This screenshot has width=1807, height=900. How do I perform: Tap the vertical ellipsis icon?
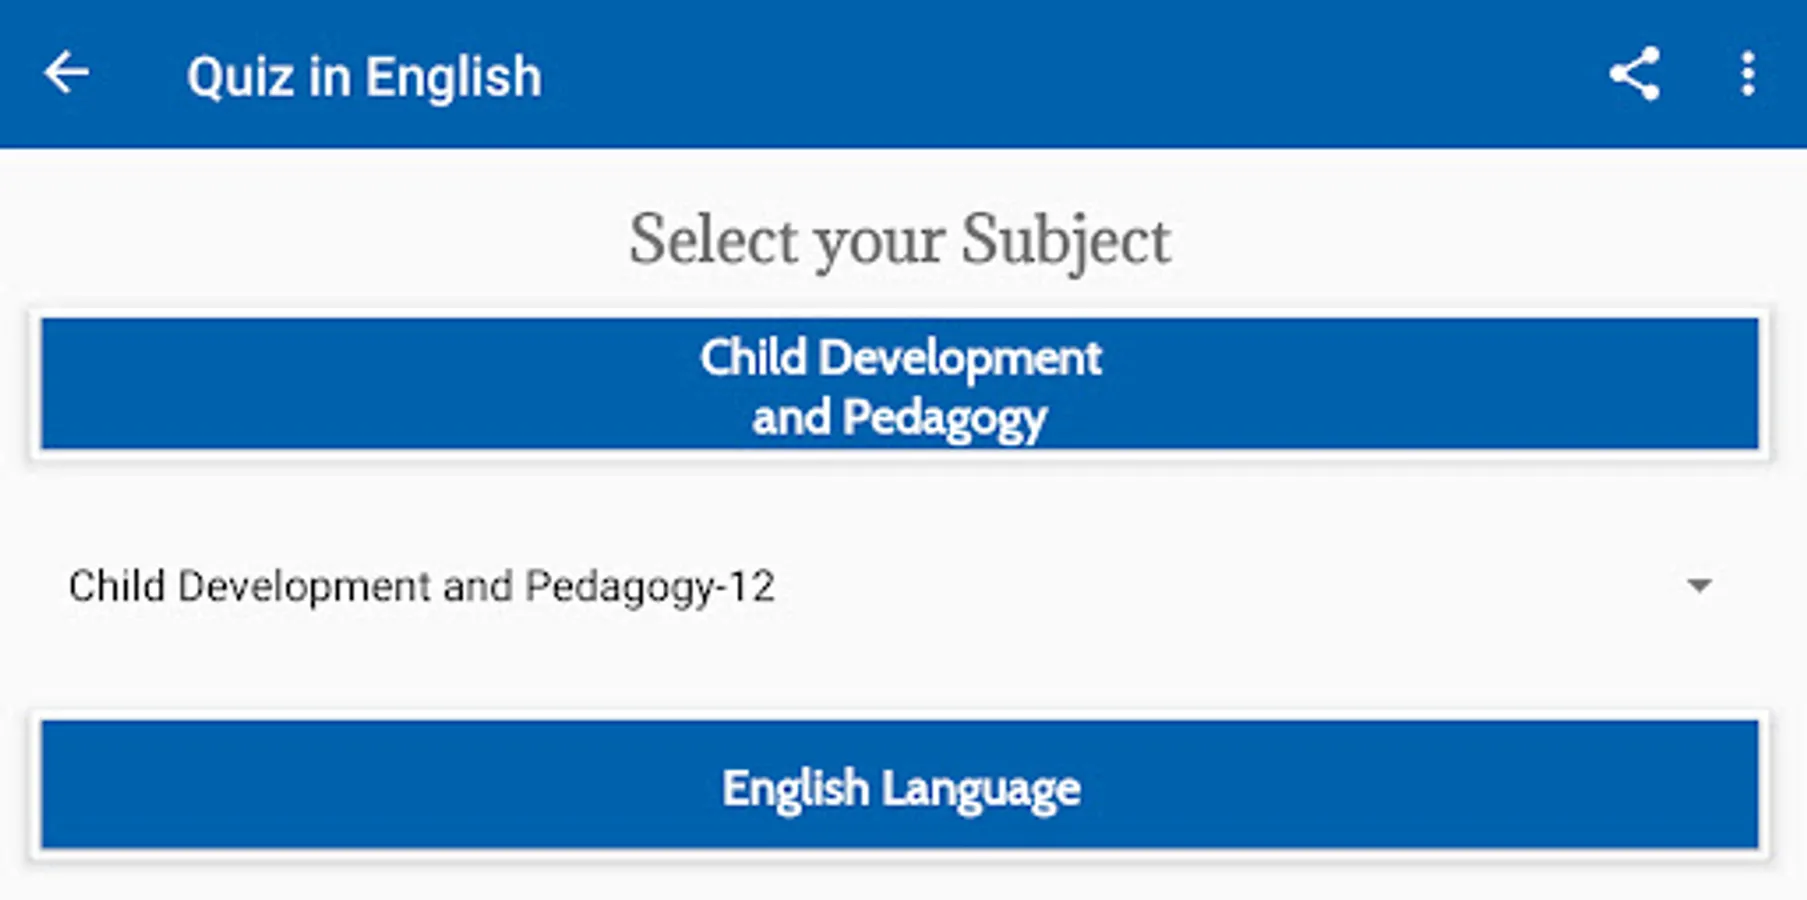[x=1747, y=74]
